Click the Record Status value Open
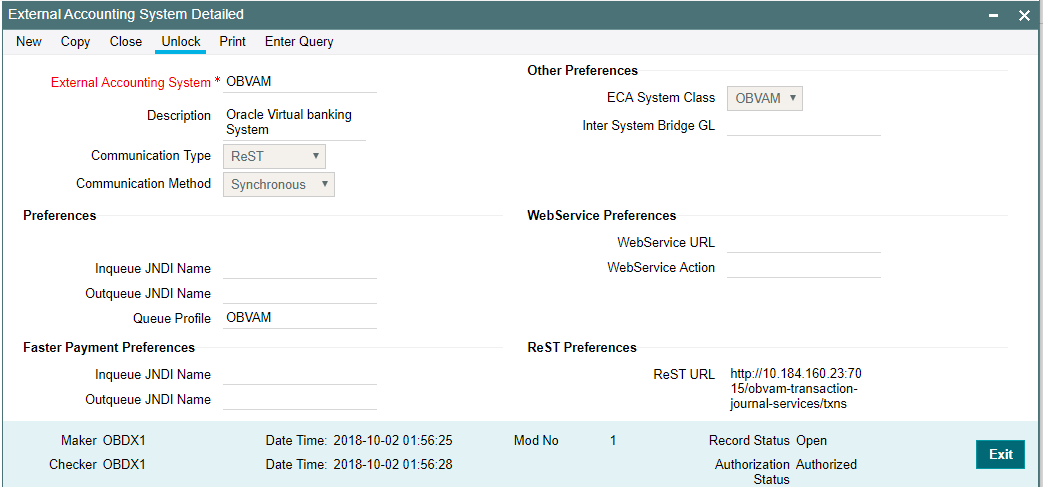 [x=812, y=440]
